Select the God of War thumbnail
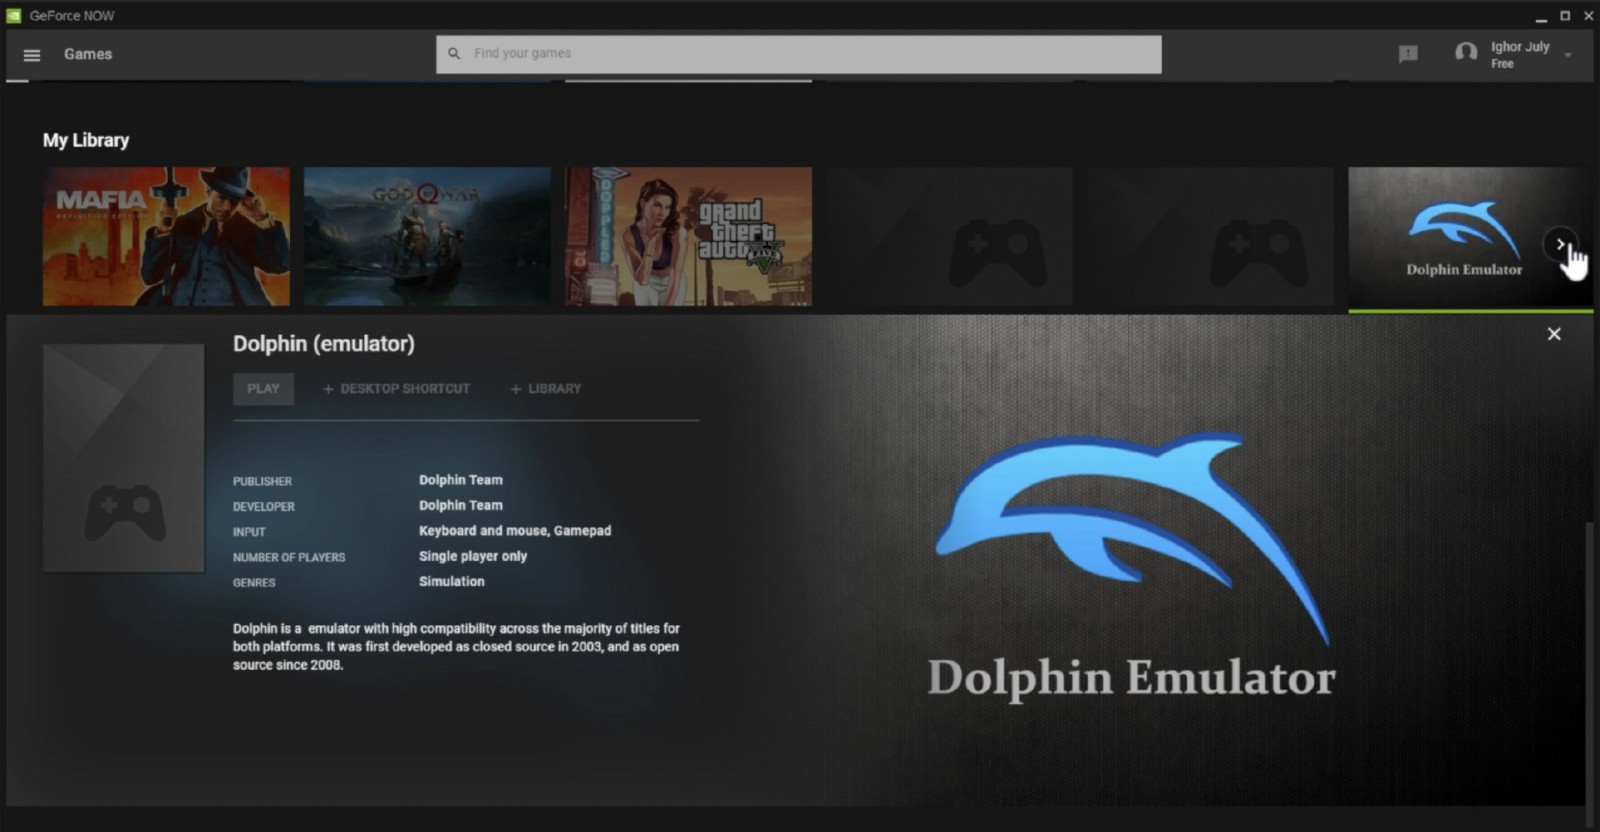Screen dimensions: 1600x832 click(427, 236)
